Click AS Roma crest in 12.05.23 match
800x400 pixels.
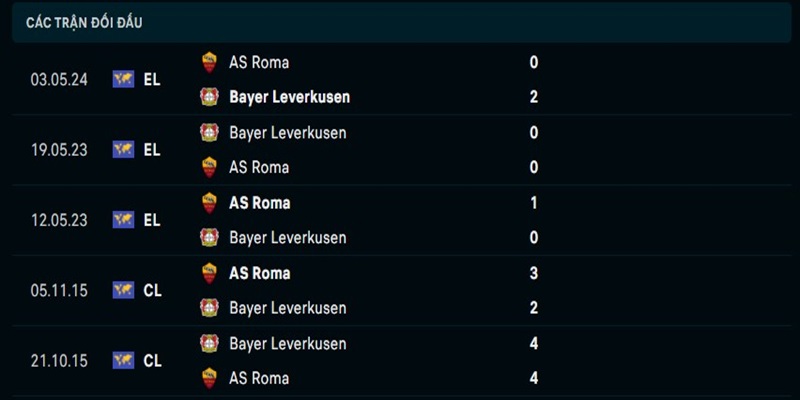(209, 203)
